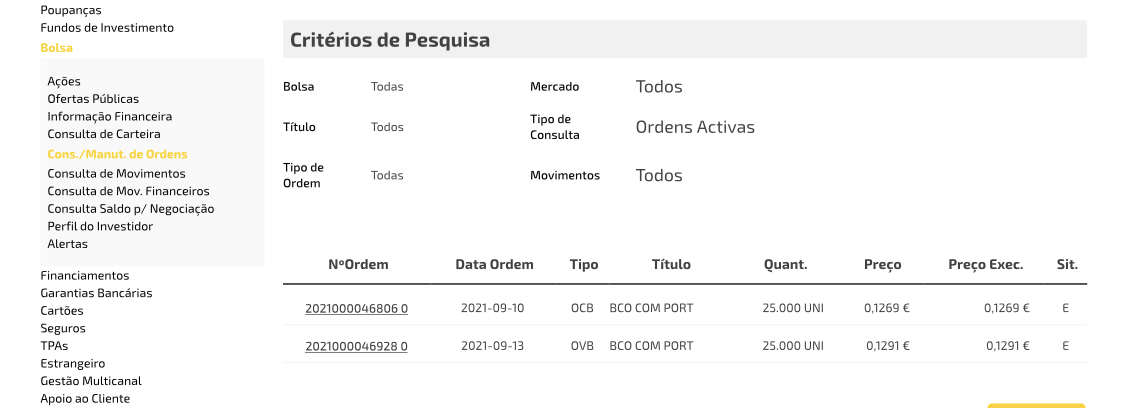Screen dimensions: 1125x408
Task: Select Seguros in the side menu
Action: (63, 328)
